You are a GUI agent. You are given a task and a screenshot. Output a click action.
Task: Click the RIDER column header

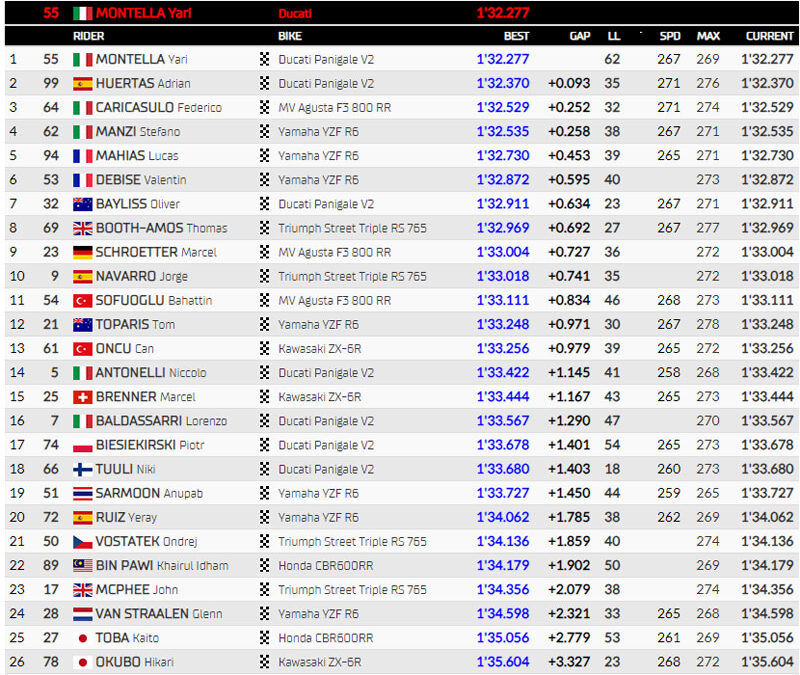coord(89,36)
